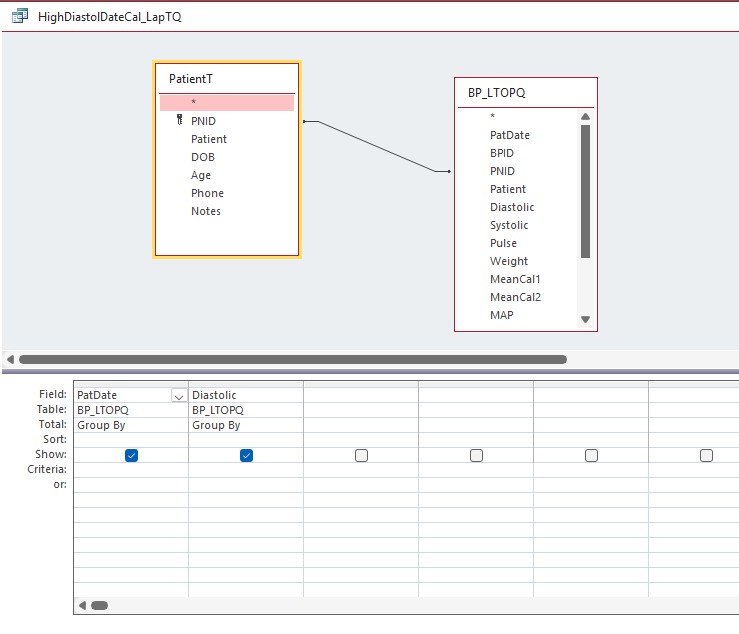
Task: Click the PatientT table title bar
Action: [x=227, y=79]
